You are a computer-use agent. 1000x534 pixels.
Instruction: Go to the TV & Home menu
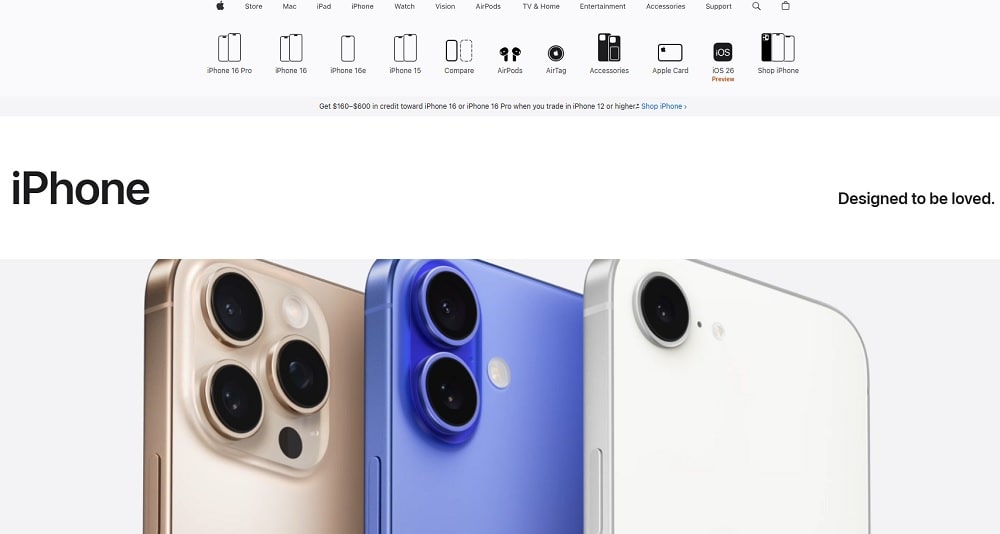pos(541,6)
